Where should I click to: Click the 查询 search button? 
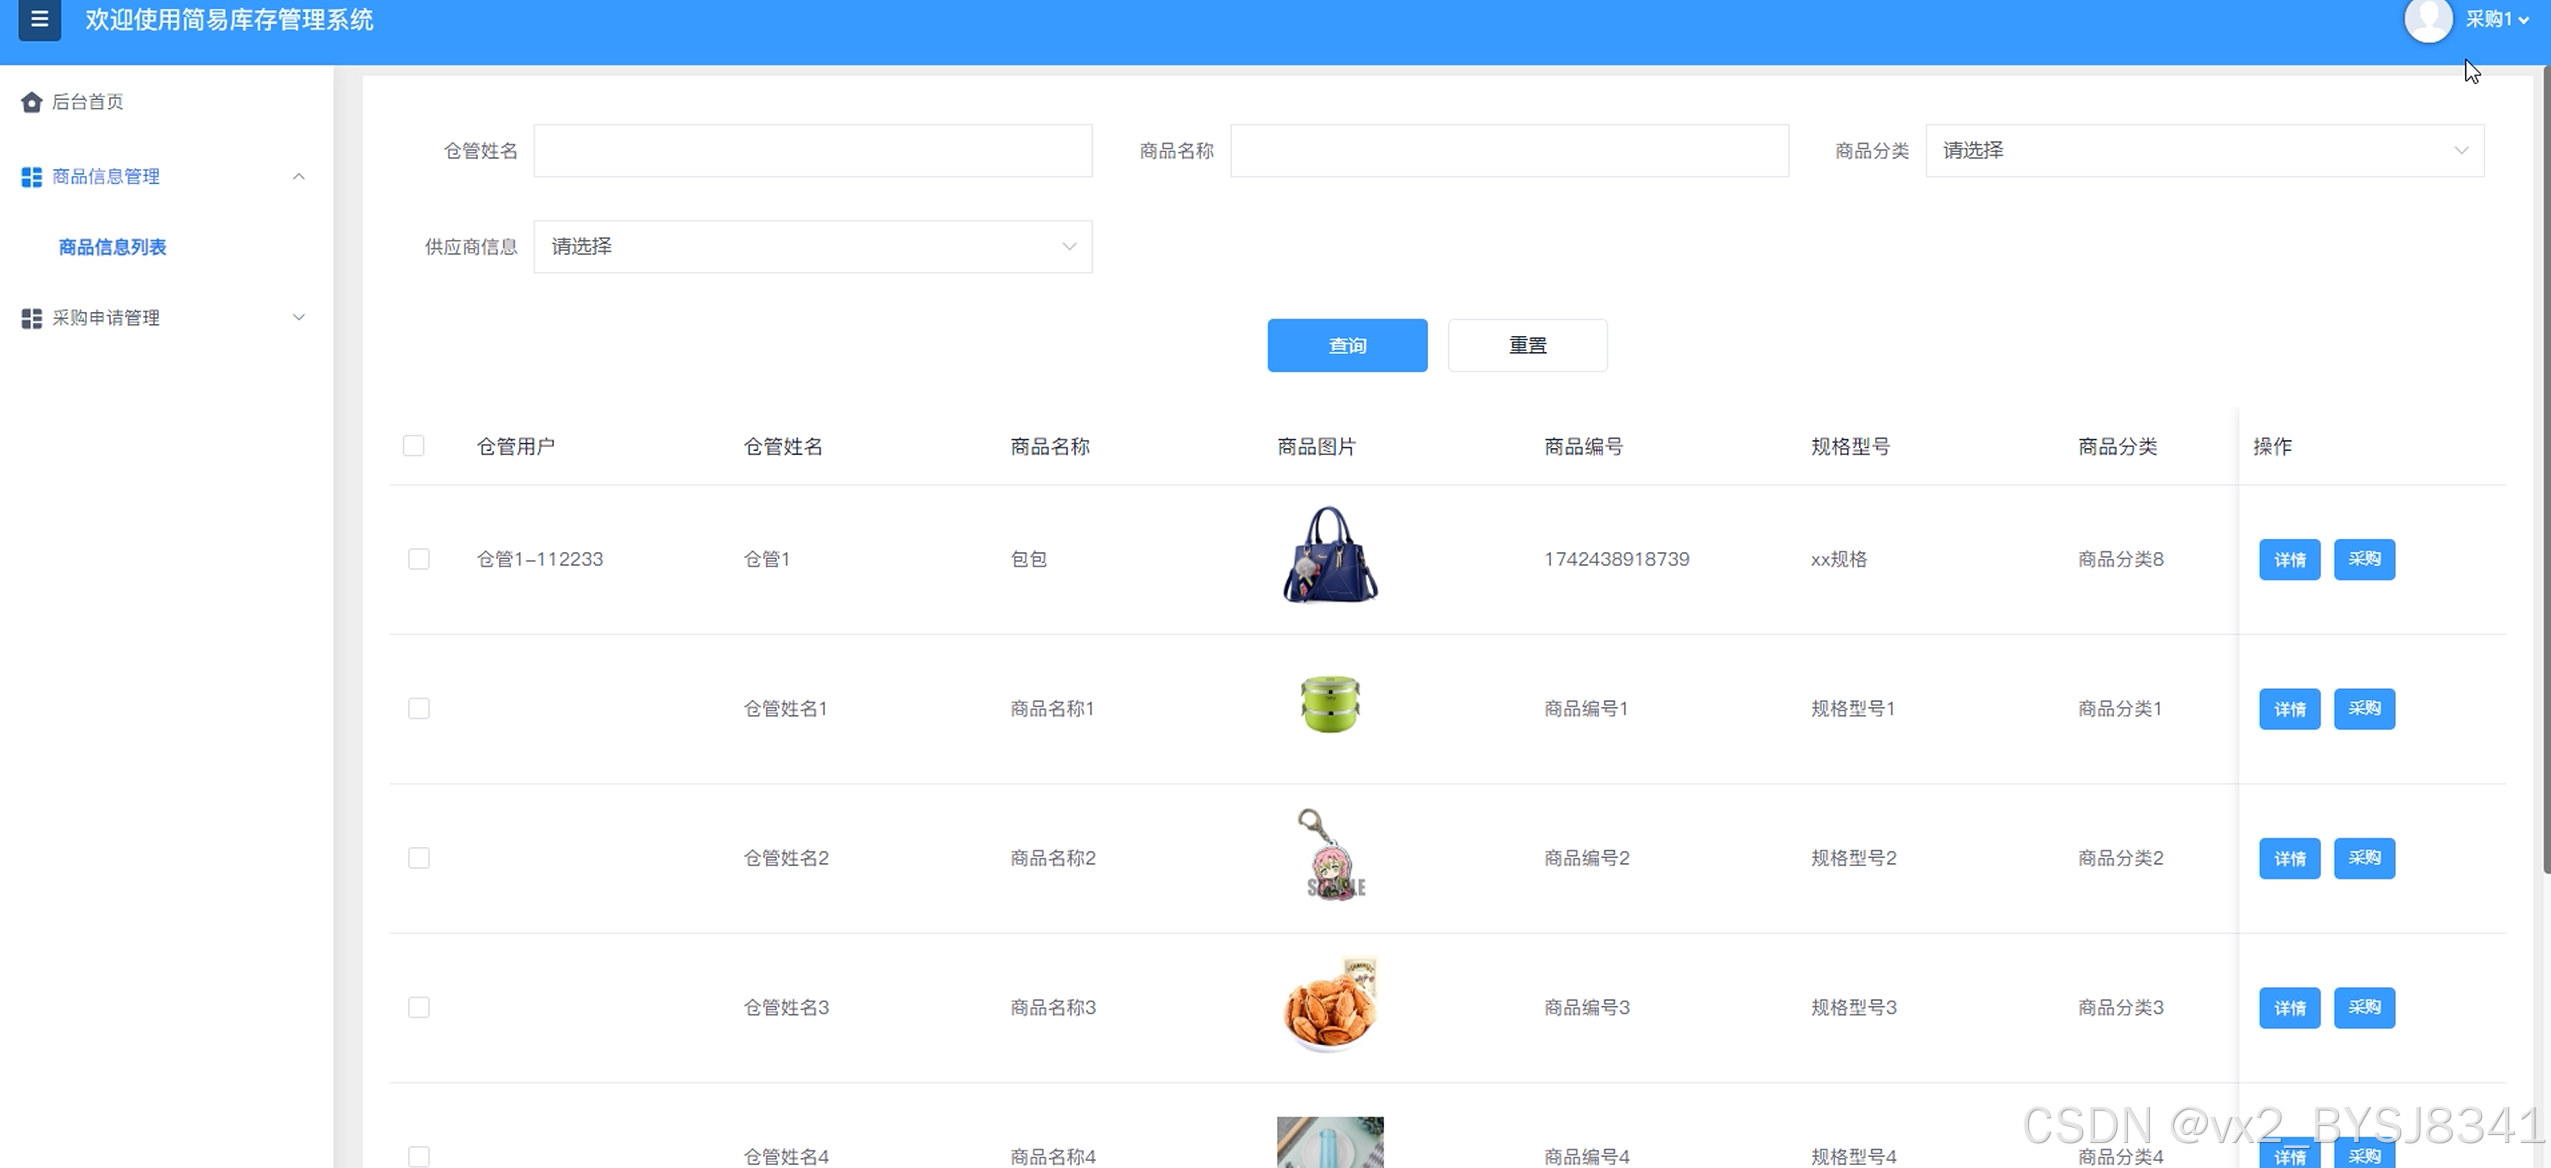(1346, 346)
